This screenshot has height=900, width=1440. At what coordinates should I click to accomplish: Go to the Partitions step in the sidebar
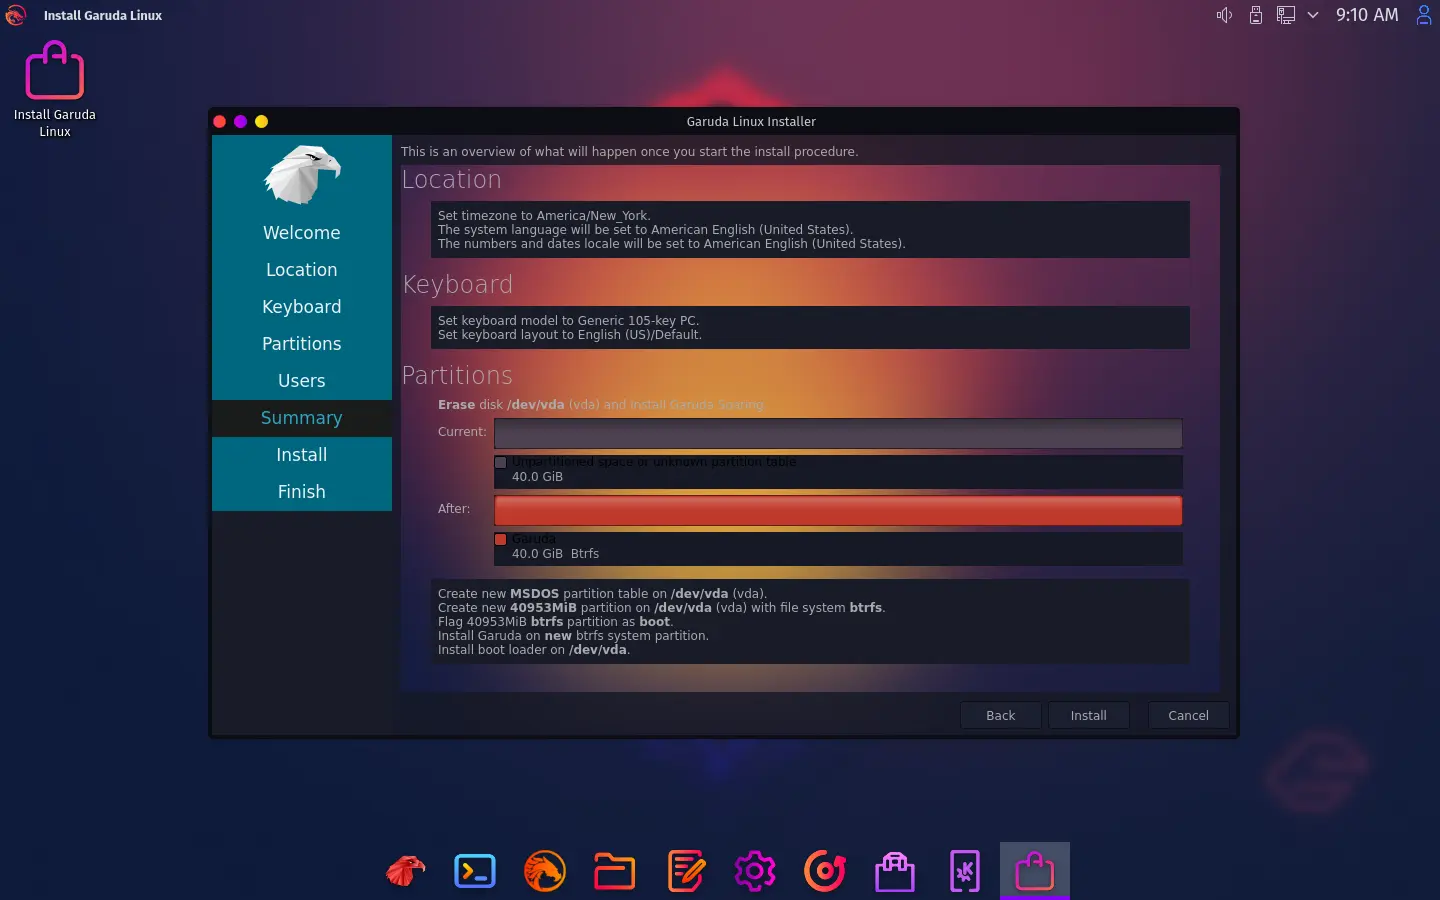302,344
